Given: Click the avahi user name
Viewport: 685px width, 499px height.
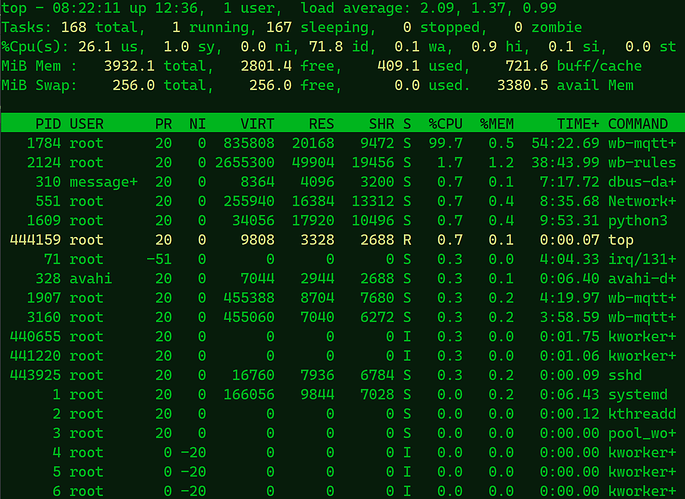Looking at the screenshot, I should 91,279.
